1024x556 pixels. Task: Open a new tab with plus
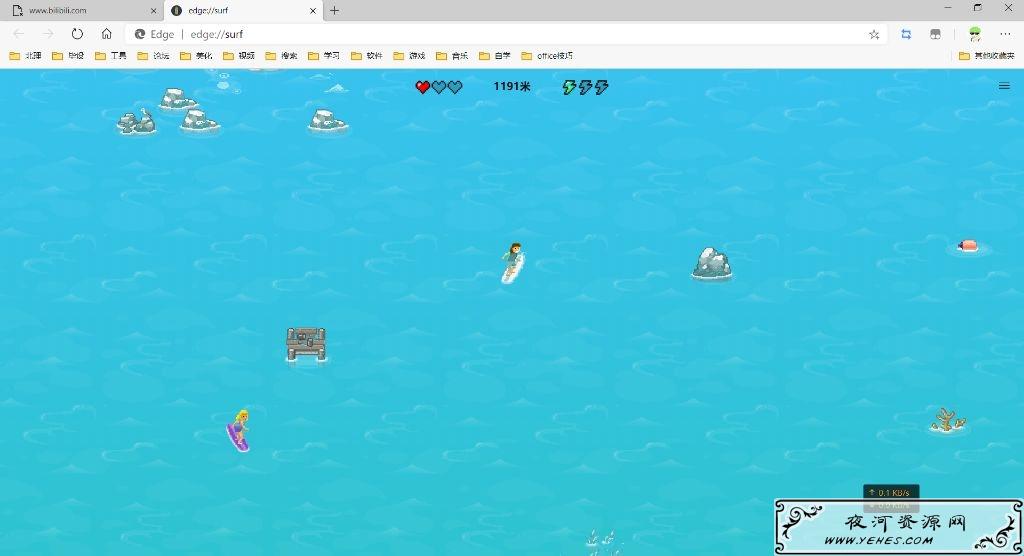(x=334, y=10)
